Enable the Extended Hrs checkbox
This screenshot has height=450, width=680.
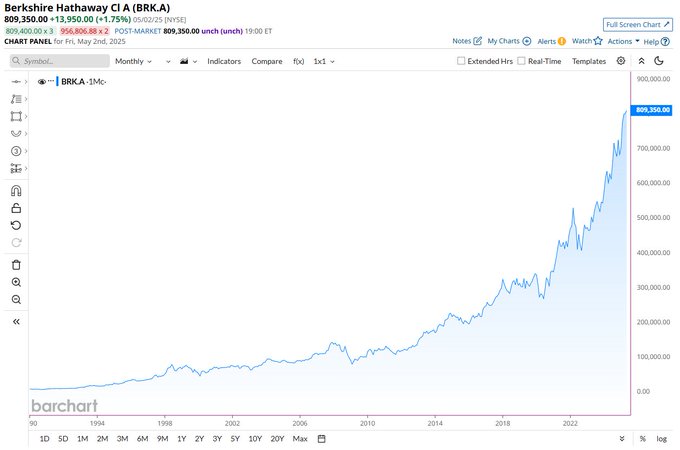[x=461, y=61]
